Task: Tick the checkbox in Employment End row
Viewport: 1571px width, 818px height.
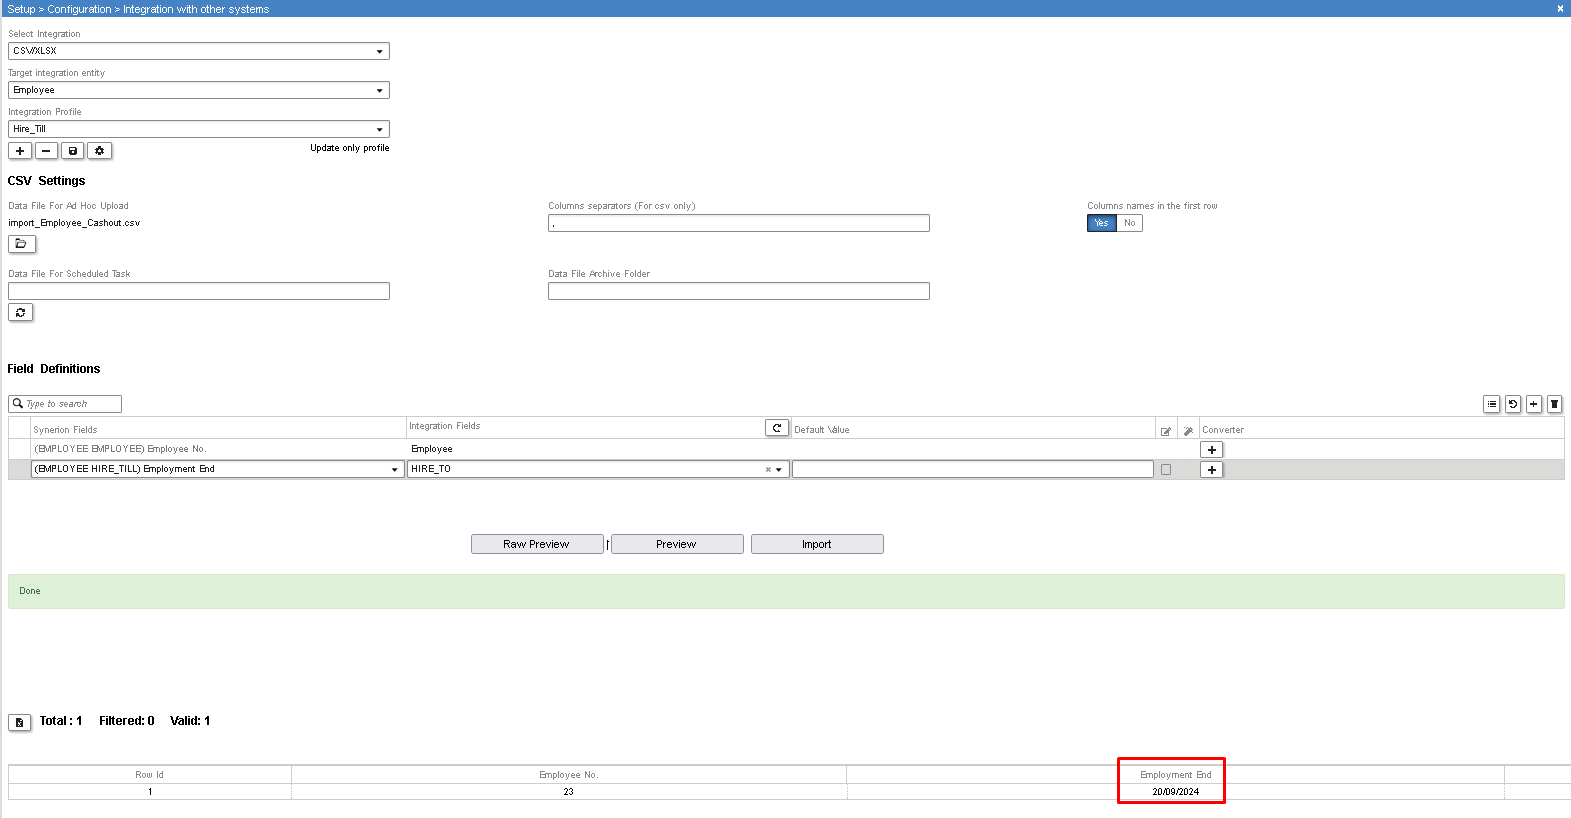Action: click(x=1166, y=469)
